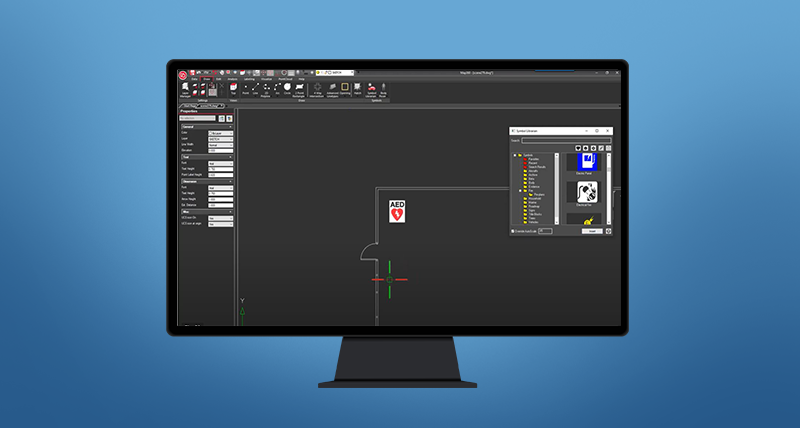Screen dimensions: 800x428
Task: Collapse the Fire folder in tree
Action: tap(519, 189)
